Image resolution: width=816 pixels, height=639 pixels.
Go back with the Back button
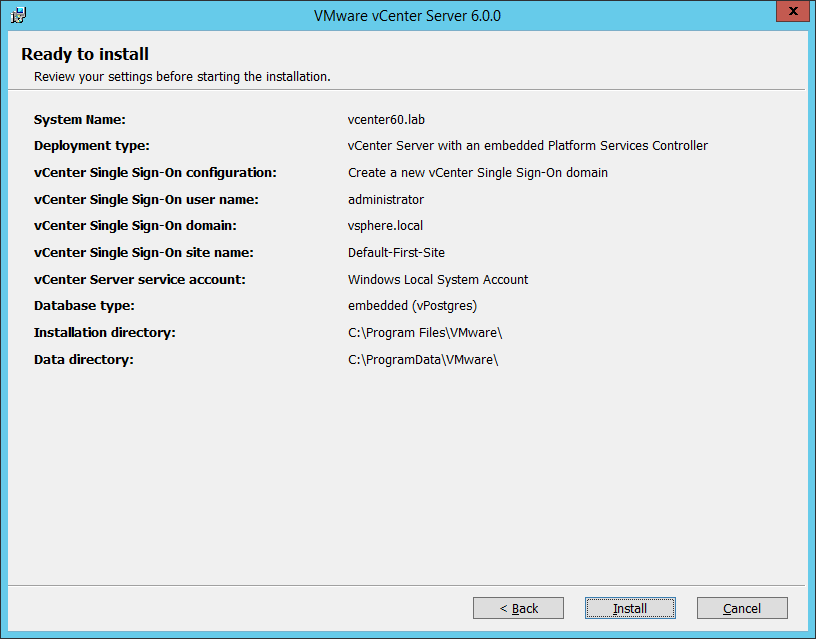tap(518, 608)
